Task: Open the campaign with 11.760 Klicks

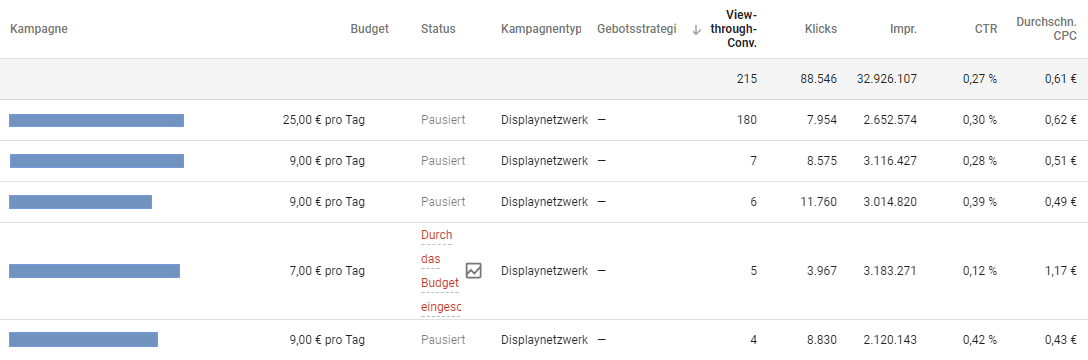Action: [80, 202]
